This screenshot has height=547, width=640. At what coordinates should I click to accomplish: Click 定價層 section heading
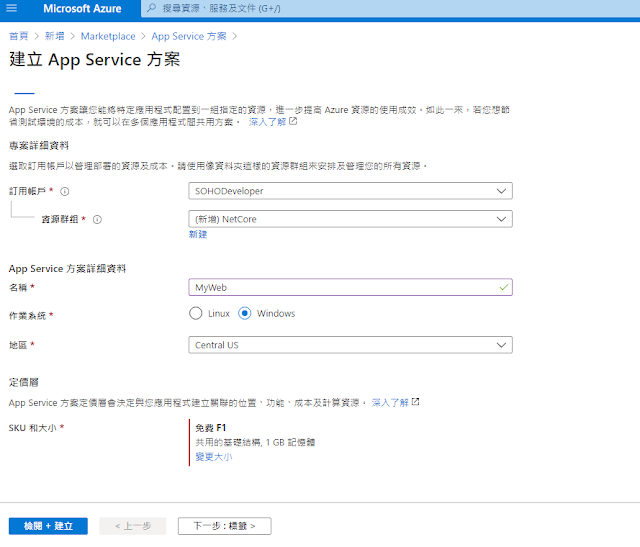pyautogui.click(x=24, y=382)
